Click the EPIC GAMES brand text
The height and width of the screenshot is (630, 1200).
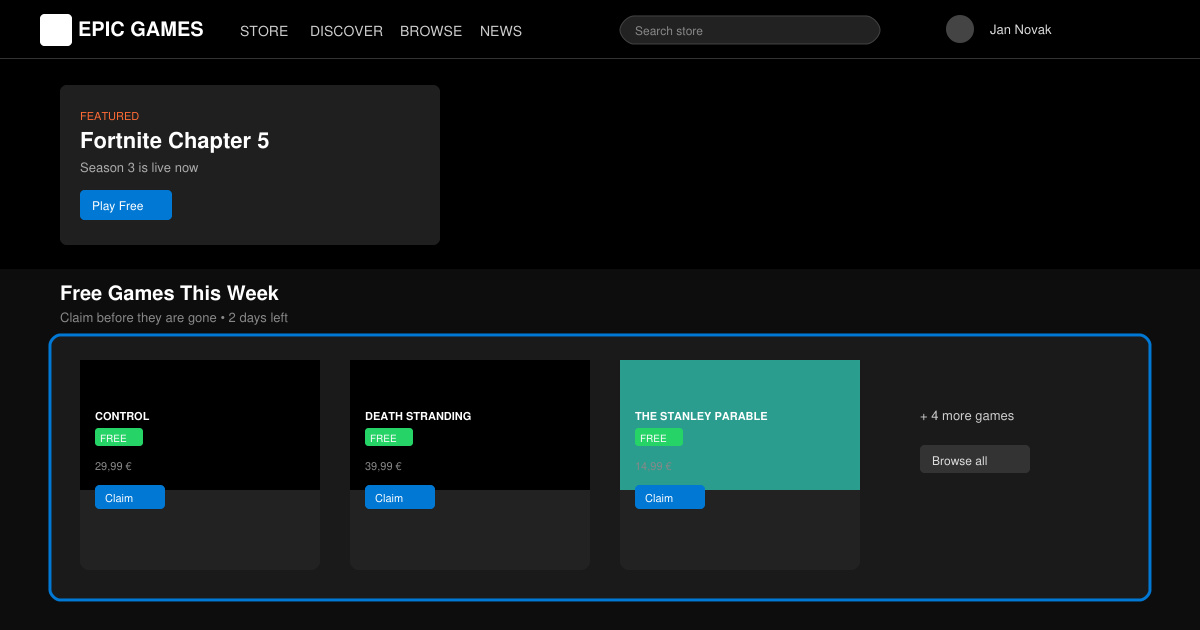pos(141,30)
